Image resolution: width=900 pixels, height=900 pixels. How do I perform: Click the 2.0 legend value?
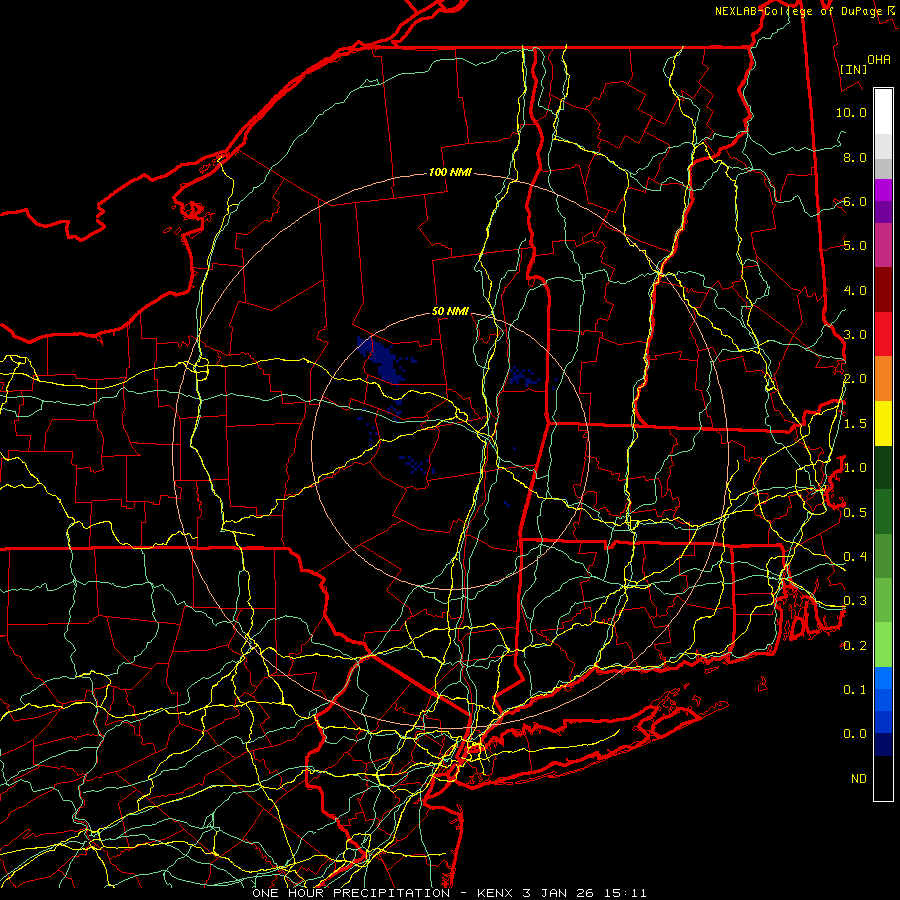coord(855,379)
